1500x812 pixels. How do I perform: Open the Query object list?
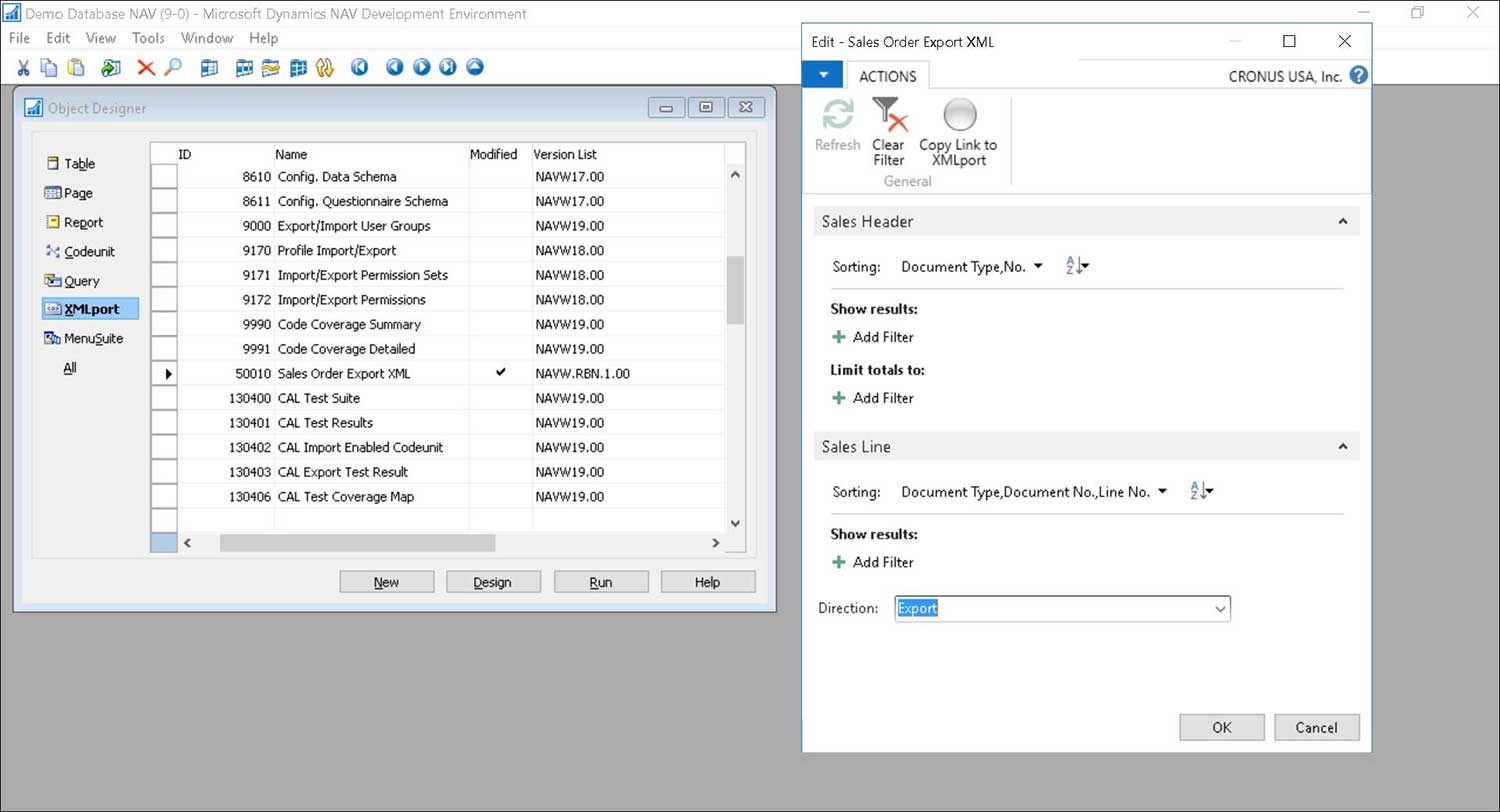(x=81, y=281)
